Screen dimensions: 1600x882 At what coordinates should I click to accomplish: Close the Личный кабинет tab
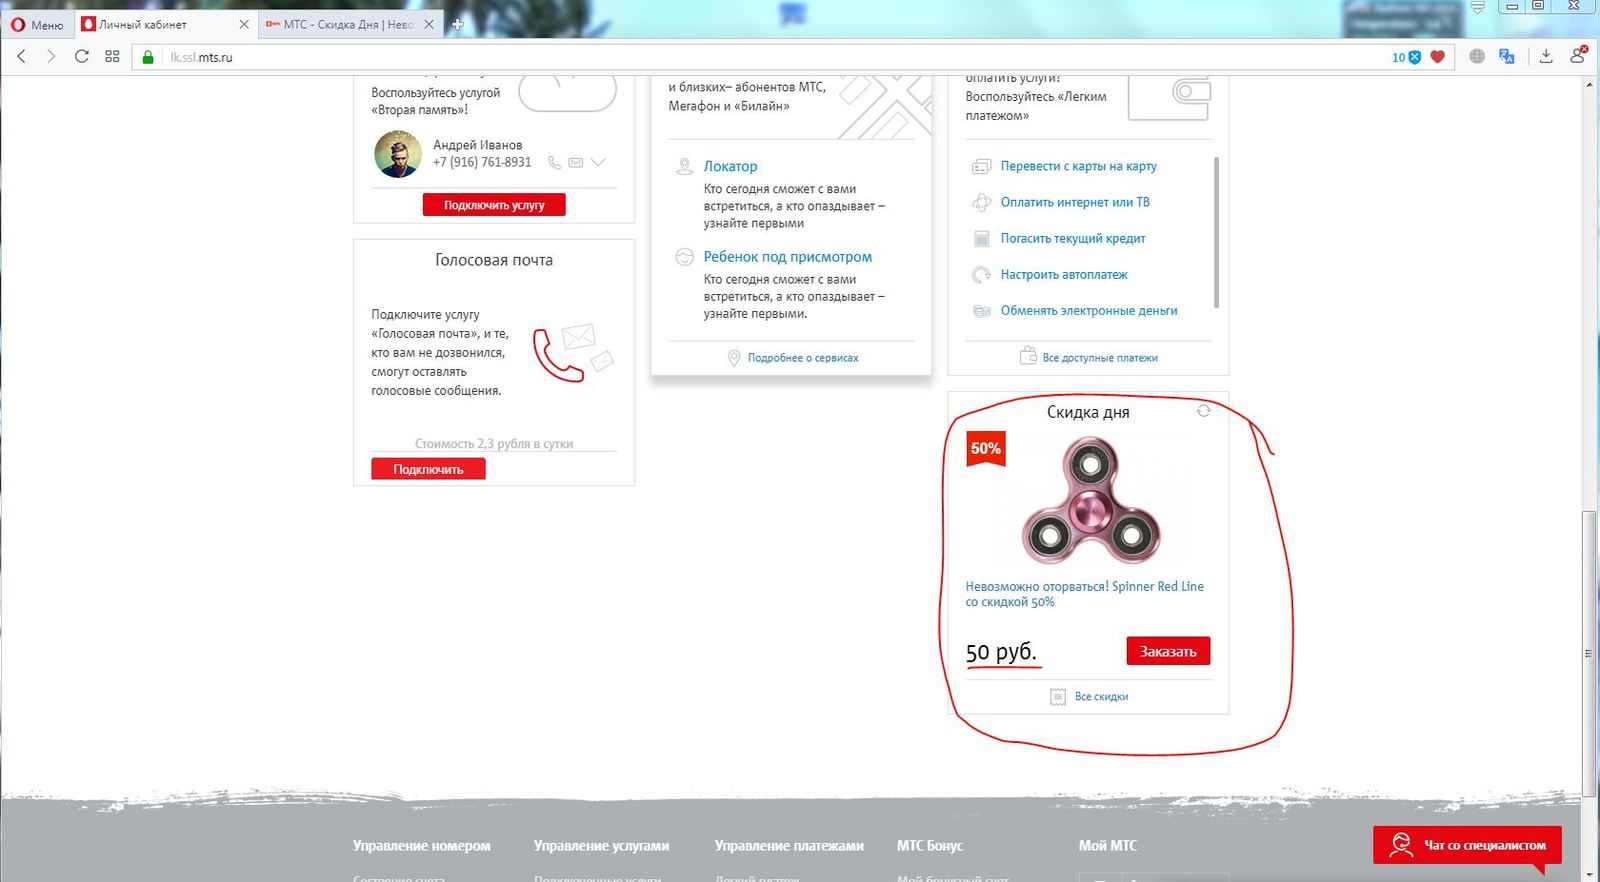(x=243, y=24)
